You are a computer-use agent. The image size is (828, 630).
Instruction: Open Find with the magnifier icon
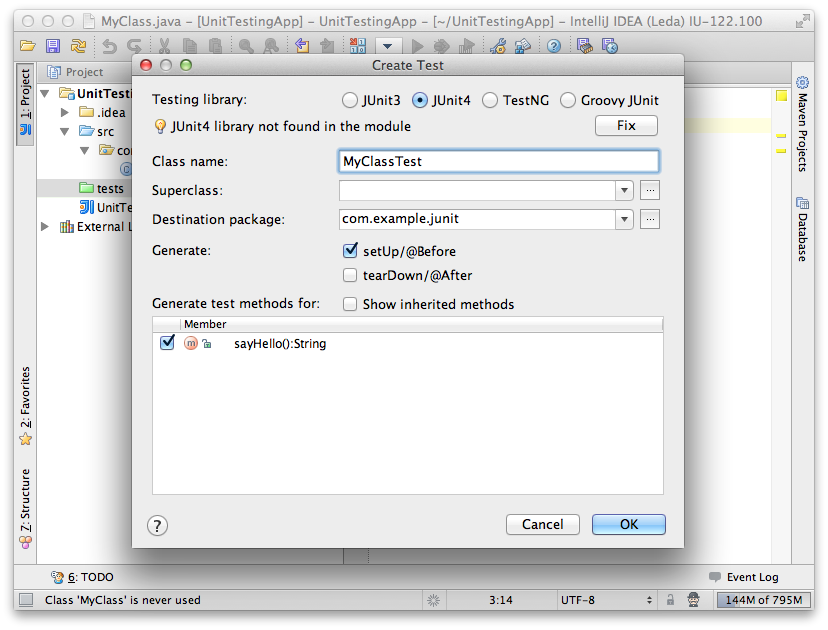[x=246, y=46]
